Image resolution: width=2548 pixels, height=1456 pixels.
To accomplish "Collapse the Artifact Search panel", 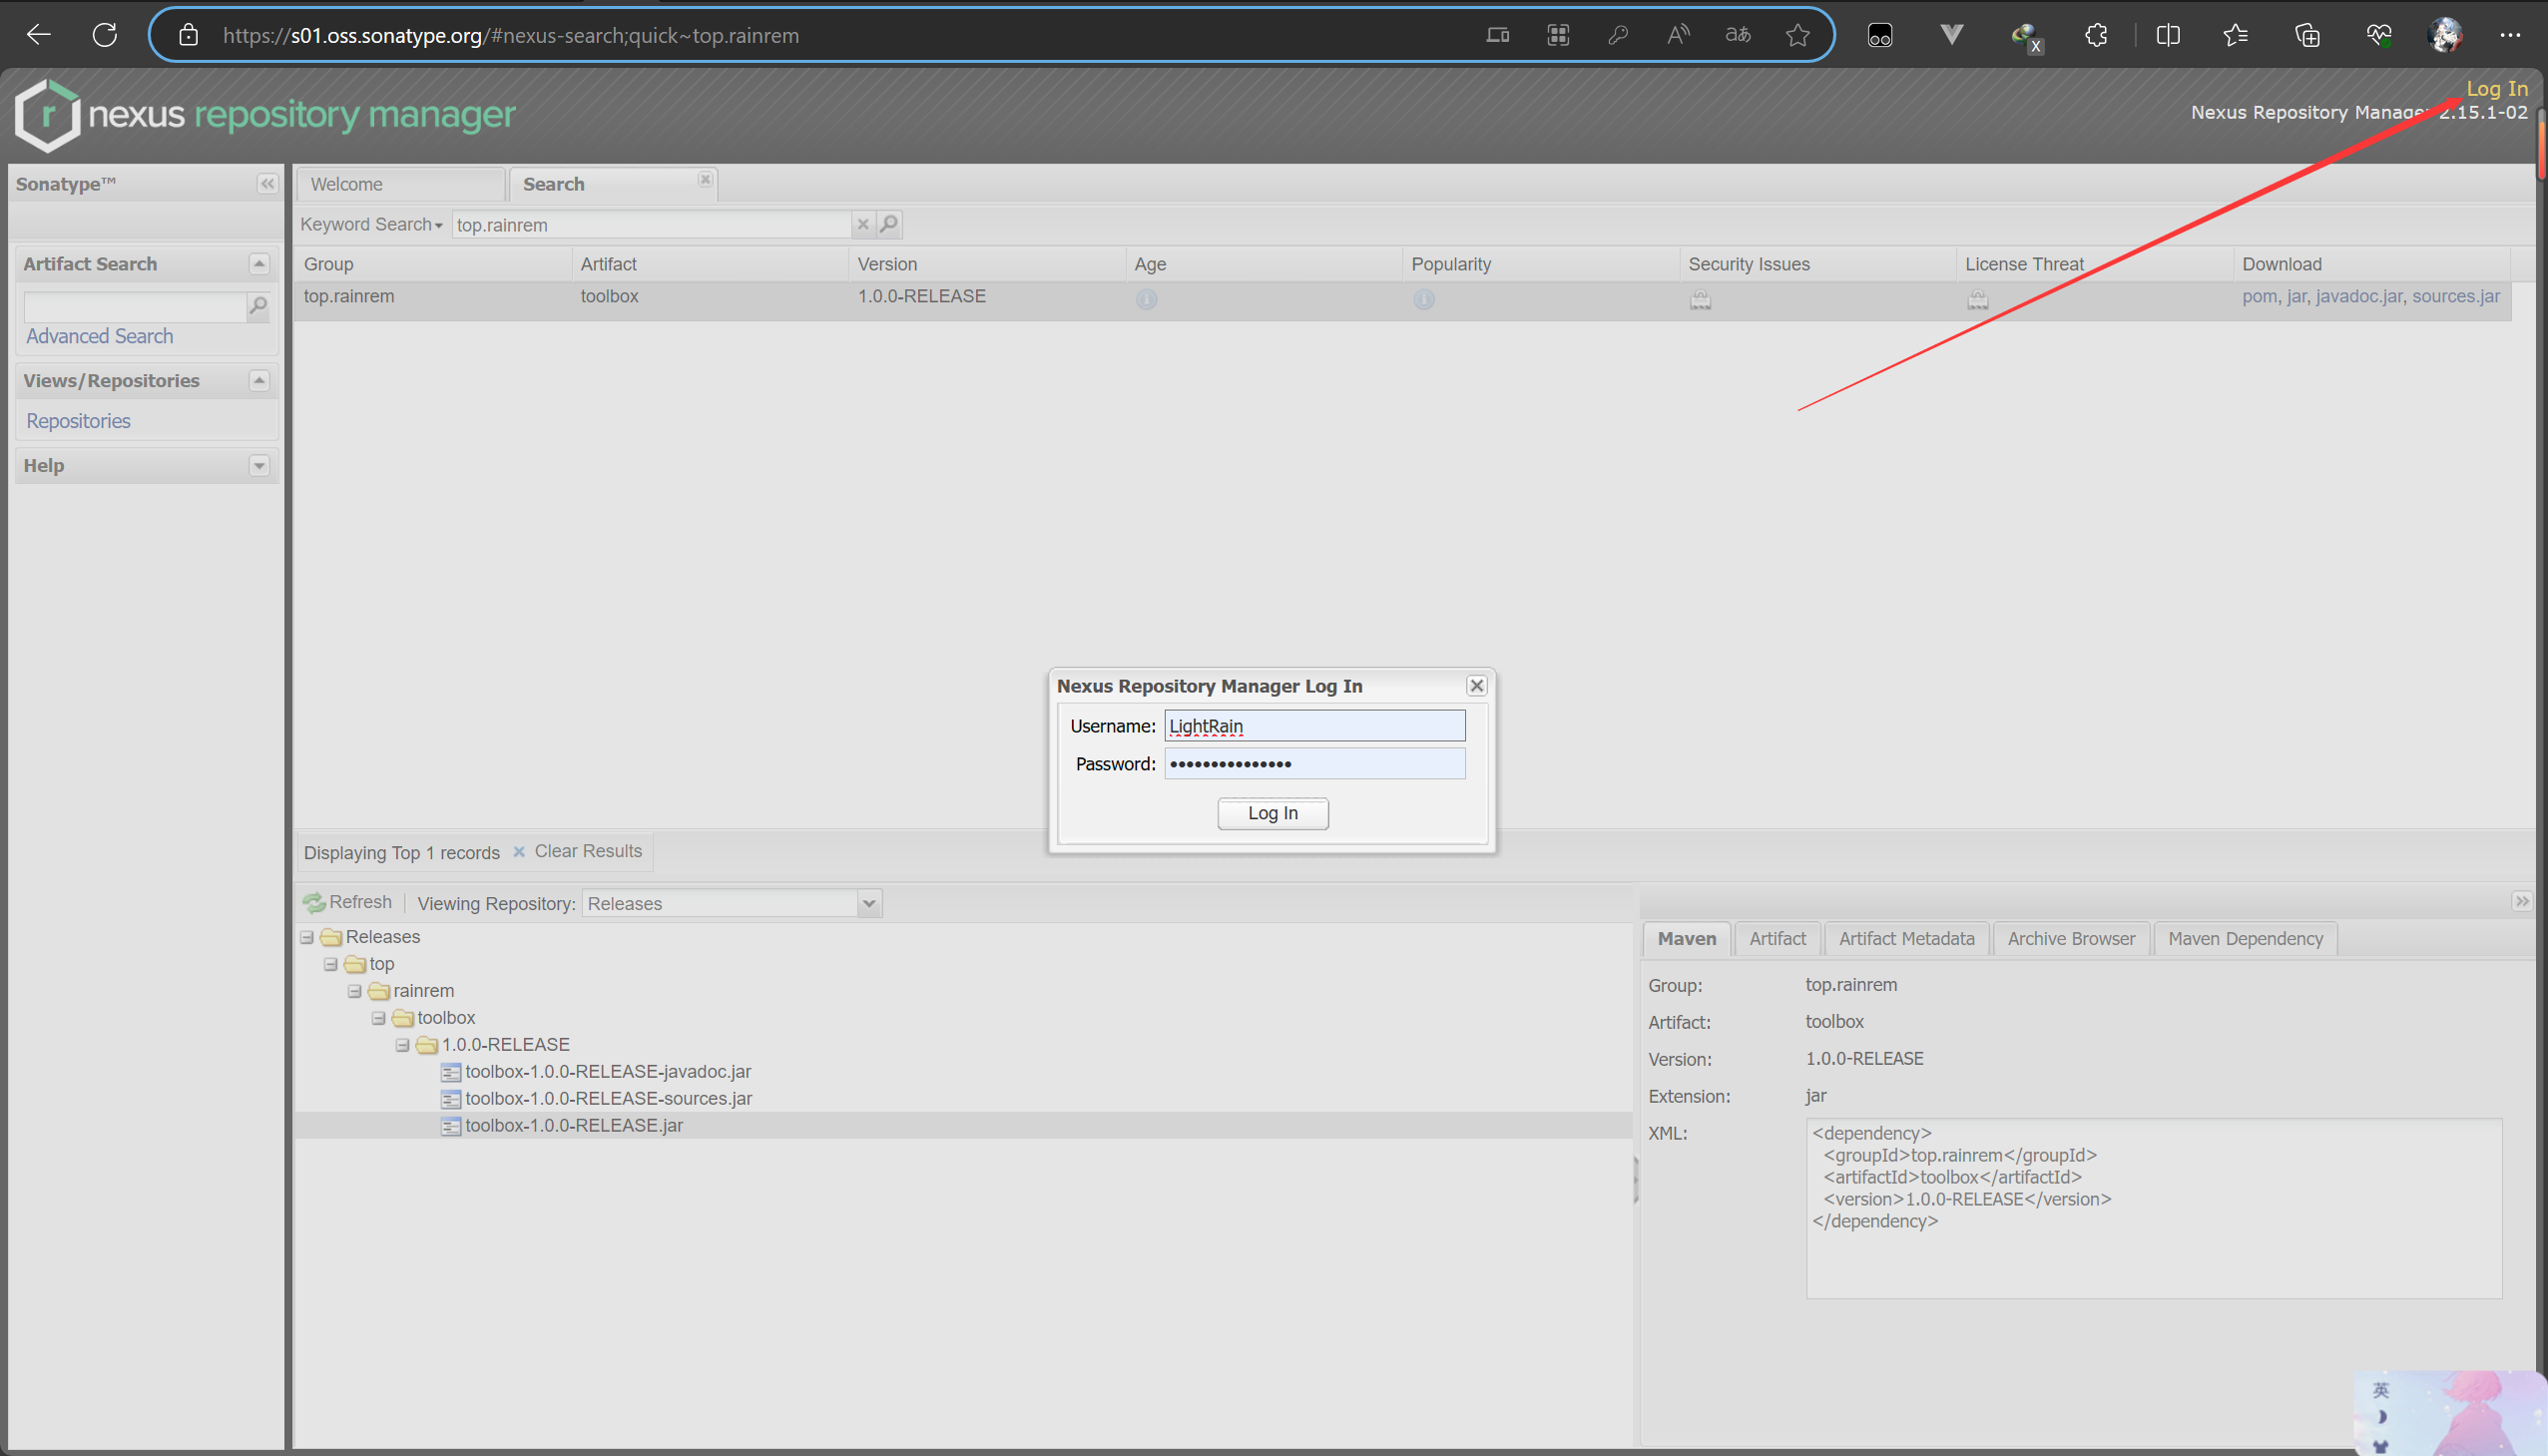I will click(x=259, y=264).
